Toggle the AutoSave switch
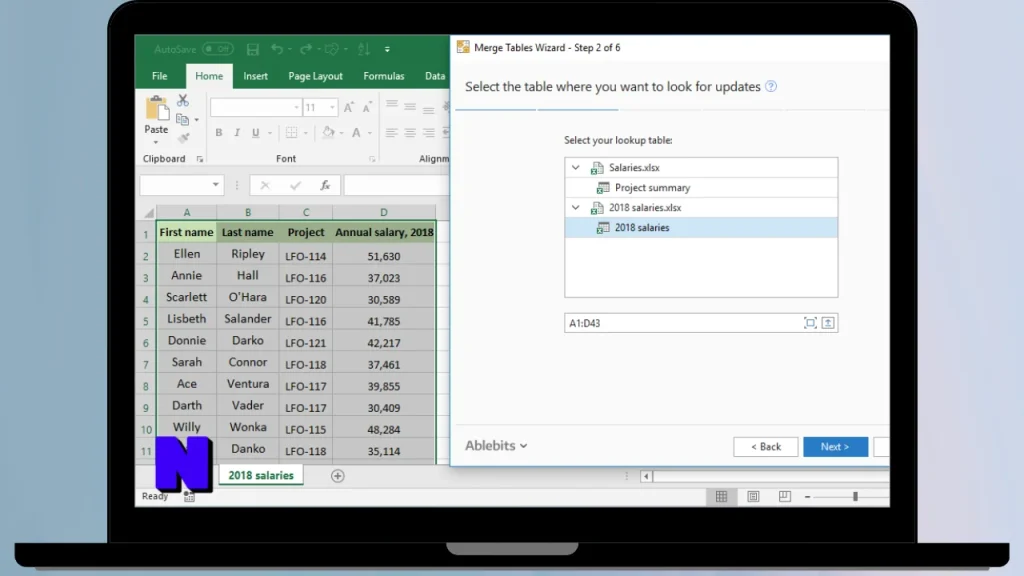1024x576 pixels. pyautogui.click(x=217, y=49)
